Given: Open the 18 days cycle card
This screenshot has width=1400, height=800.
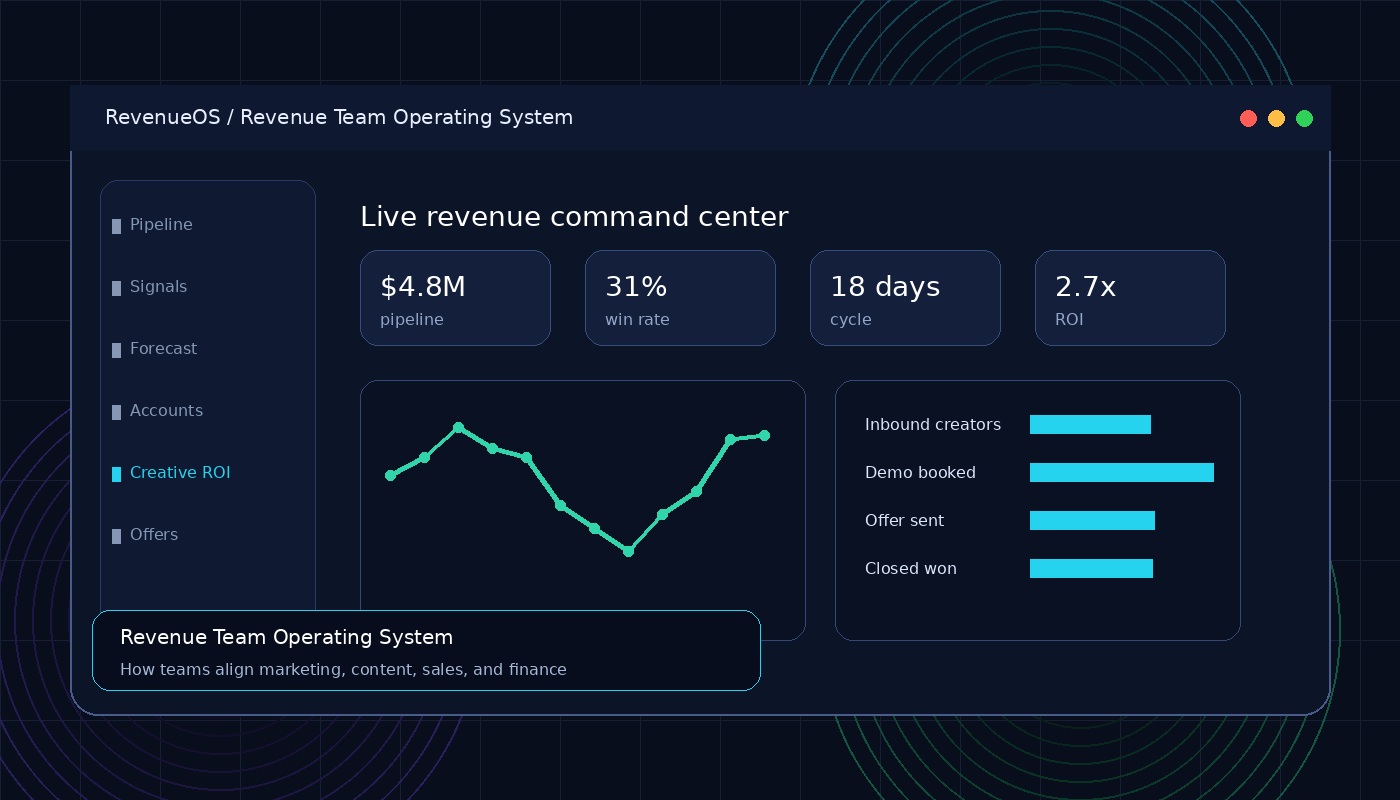Looking at the screenshot, I should [x=905, y=298].
